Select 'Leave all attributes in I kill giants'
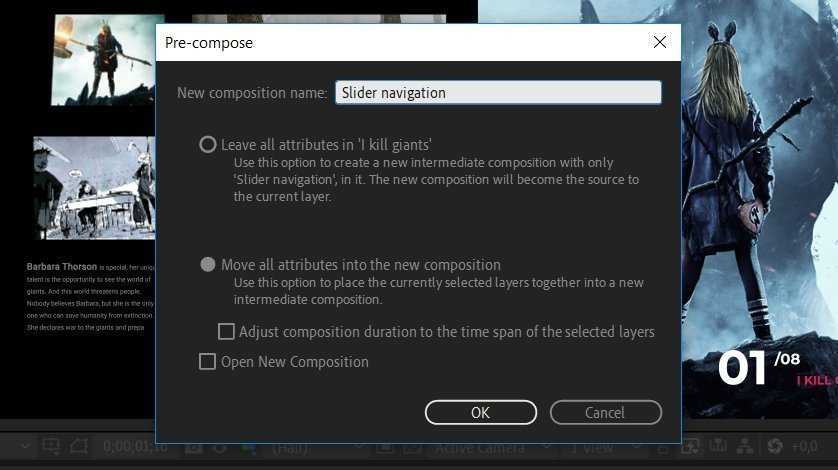The width and height of the screenshot is (838, 470). [x=208, y=144]
